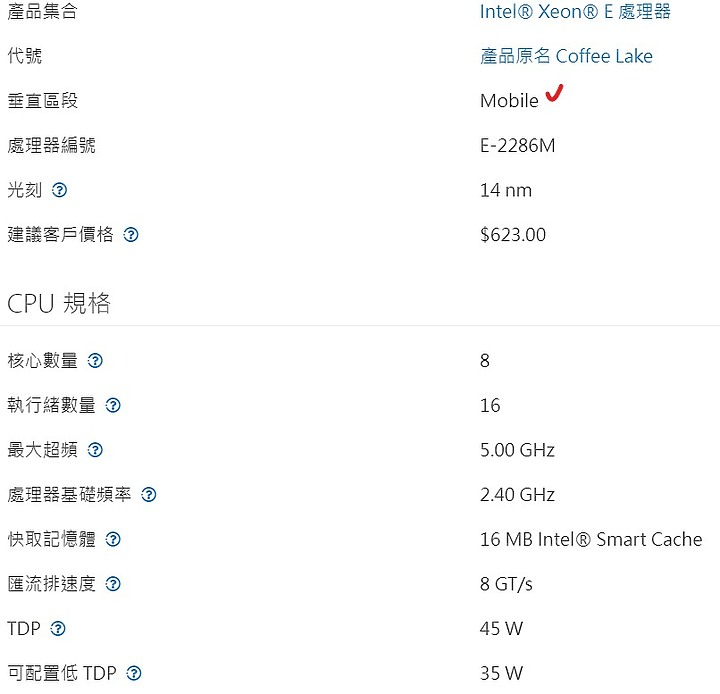Open the 處理器基礎頻率 help tooltip icon
This screenshot has width=720, height=694.
coord(149,495)
